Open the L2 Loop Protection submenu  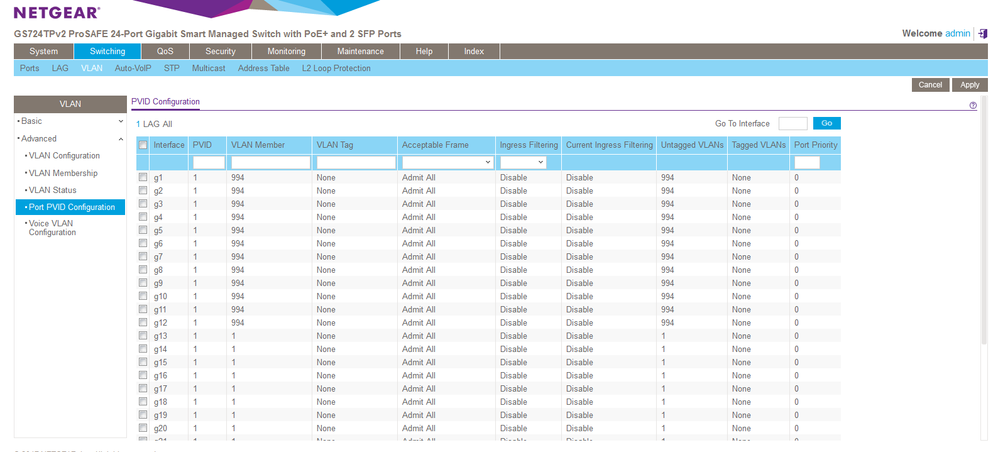click(x=336, y=68)
